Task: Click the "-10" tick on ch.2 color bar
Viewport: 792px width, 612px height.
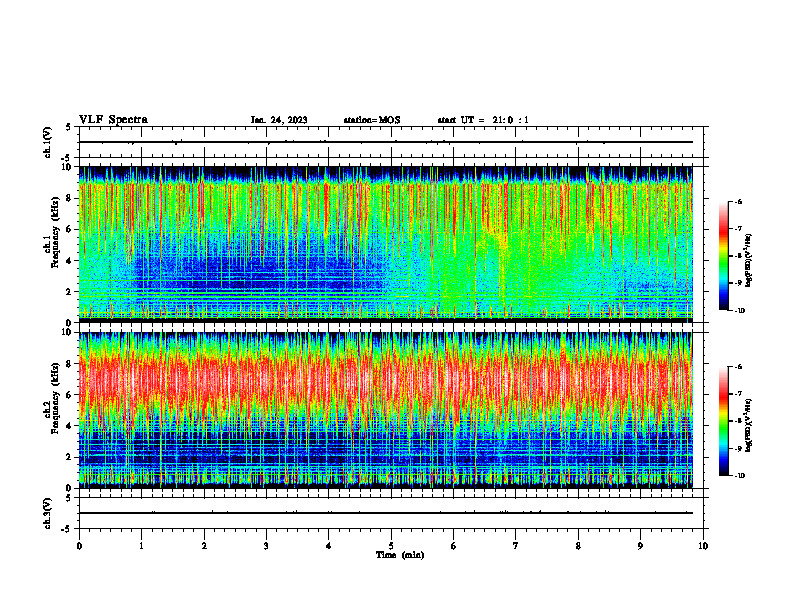Action: coord(739,476)
